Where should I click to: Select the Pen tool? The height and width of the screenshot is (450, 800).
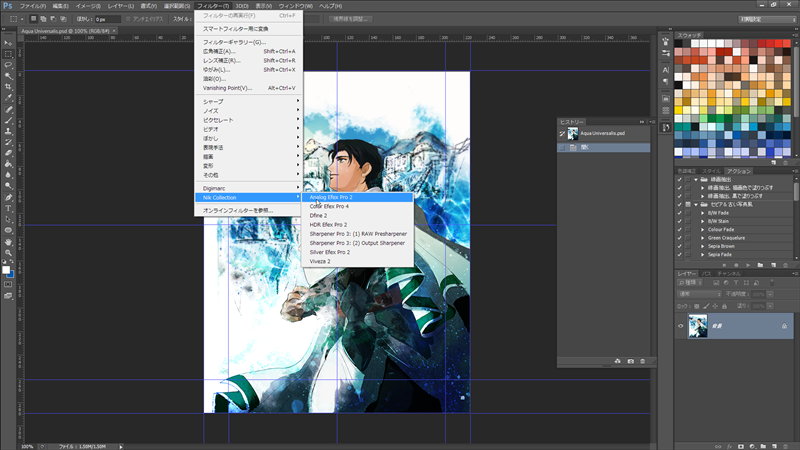[x=8, y=197]
